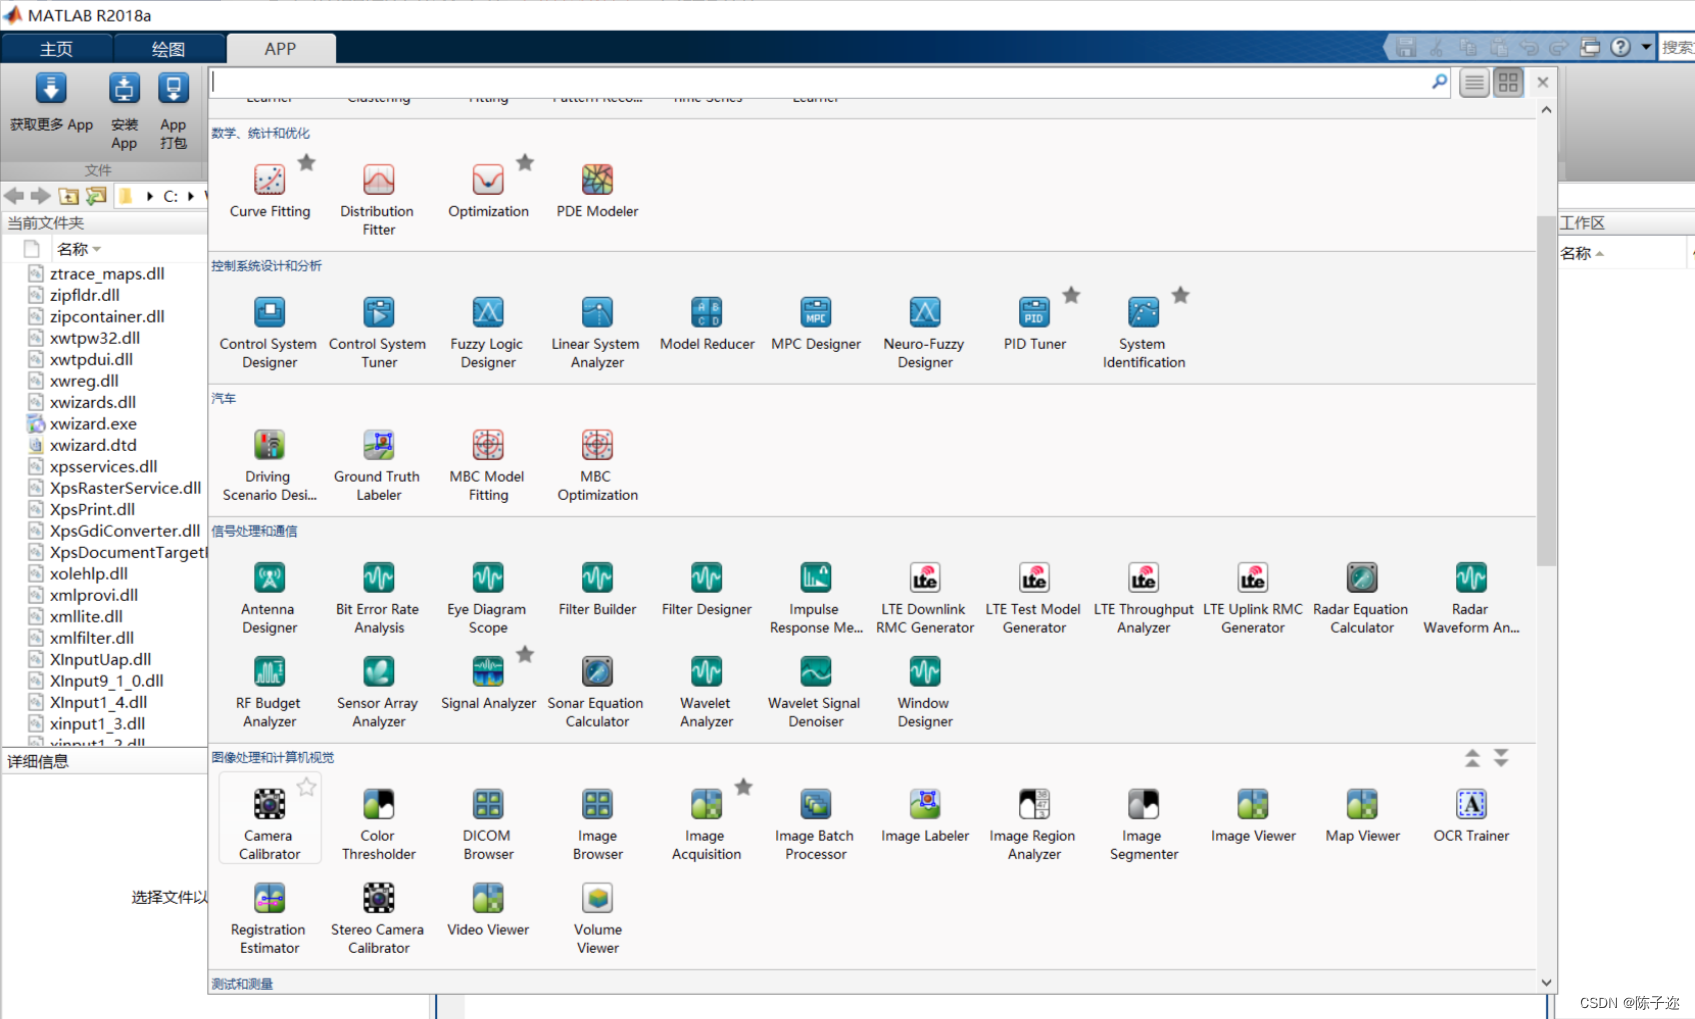Open the help question mark icon
Image resolution: width=1695 pixels, height=1019 pixels.
[x=1621, y=47]
